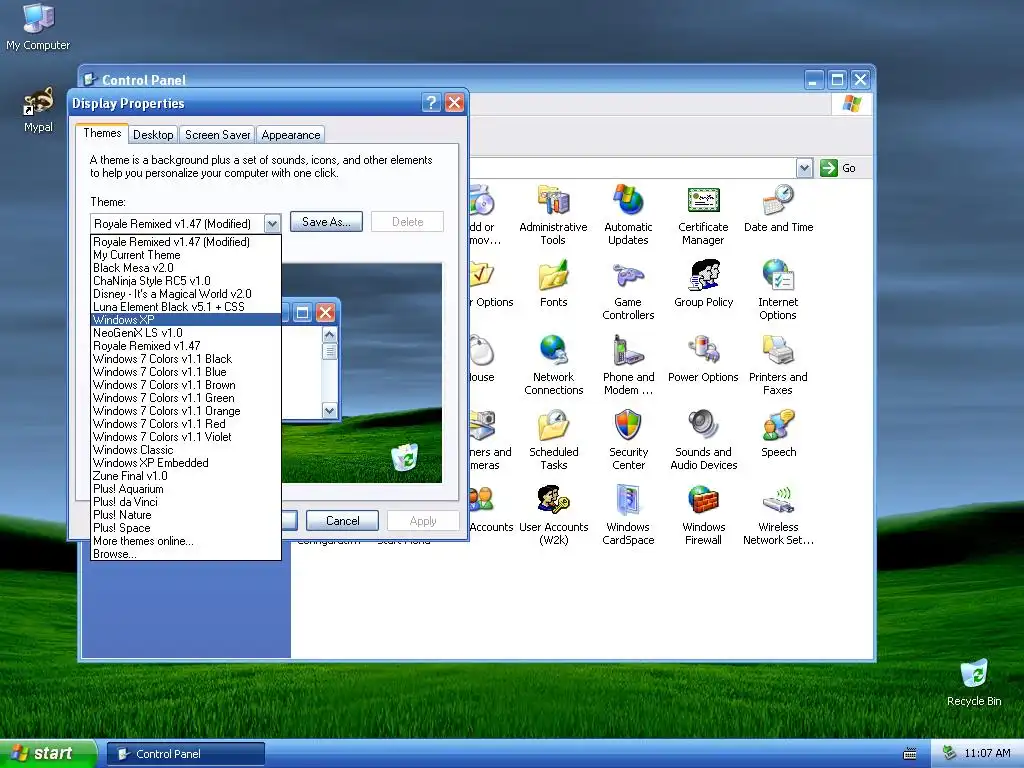The width and height of the screenshot is (1024, 768).
Task: Choose ChaNinja Style RC5 v1.0 theme
Action: point(185,281)
